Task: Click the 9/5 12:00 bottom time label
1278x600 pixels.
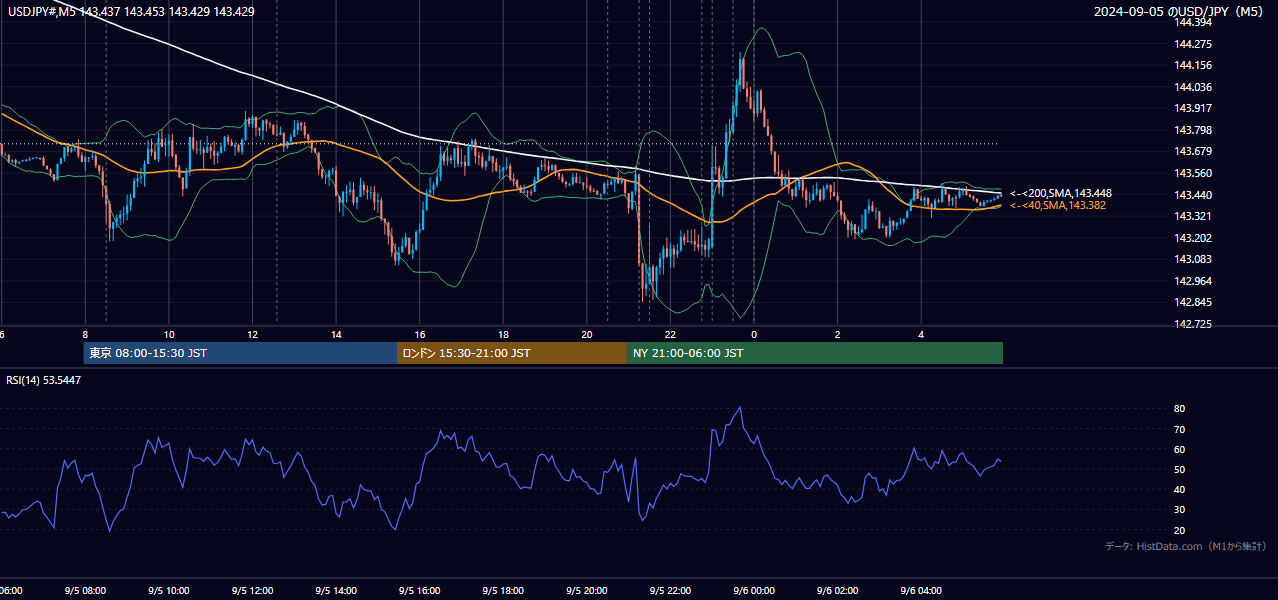Action: (252, 590)
